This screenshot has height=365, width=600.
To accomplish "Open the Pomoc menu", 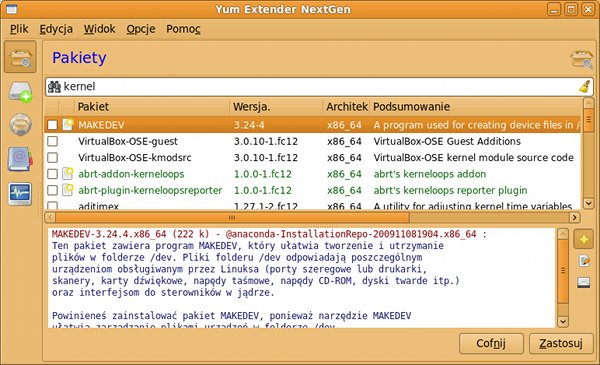I will coord(183,29).
